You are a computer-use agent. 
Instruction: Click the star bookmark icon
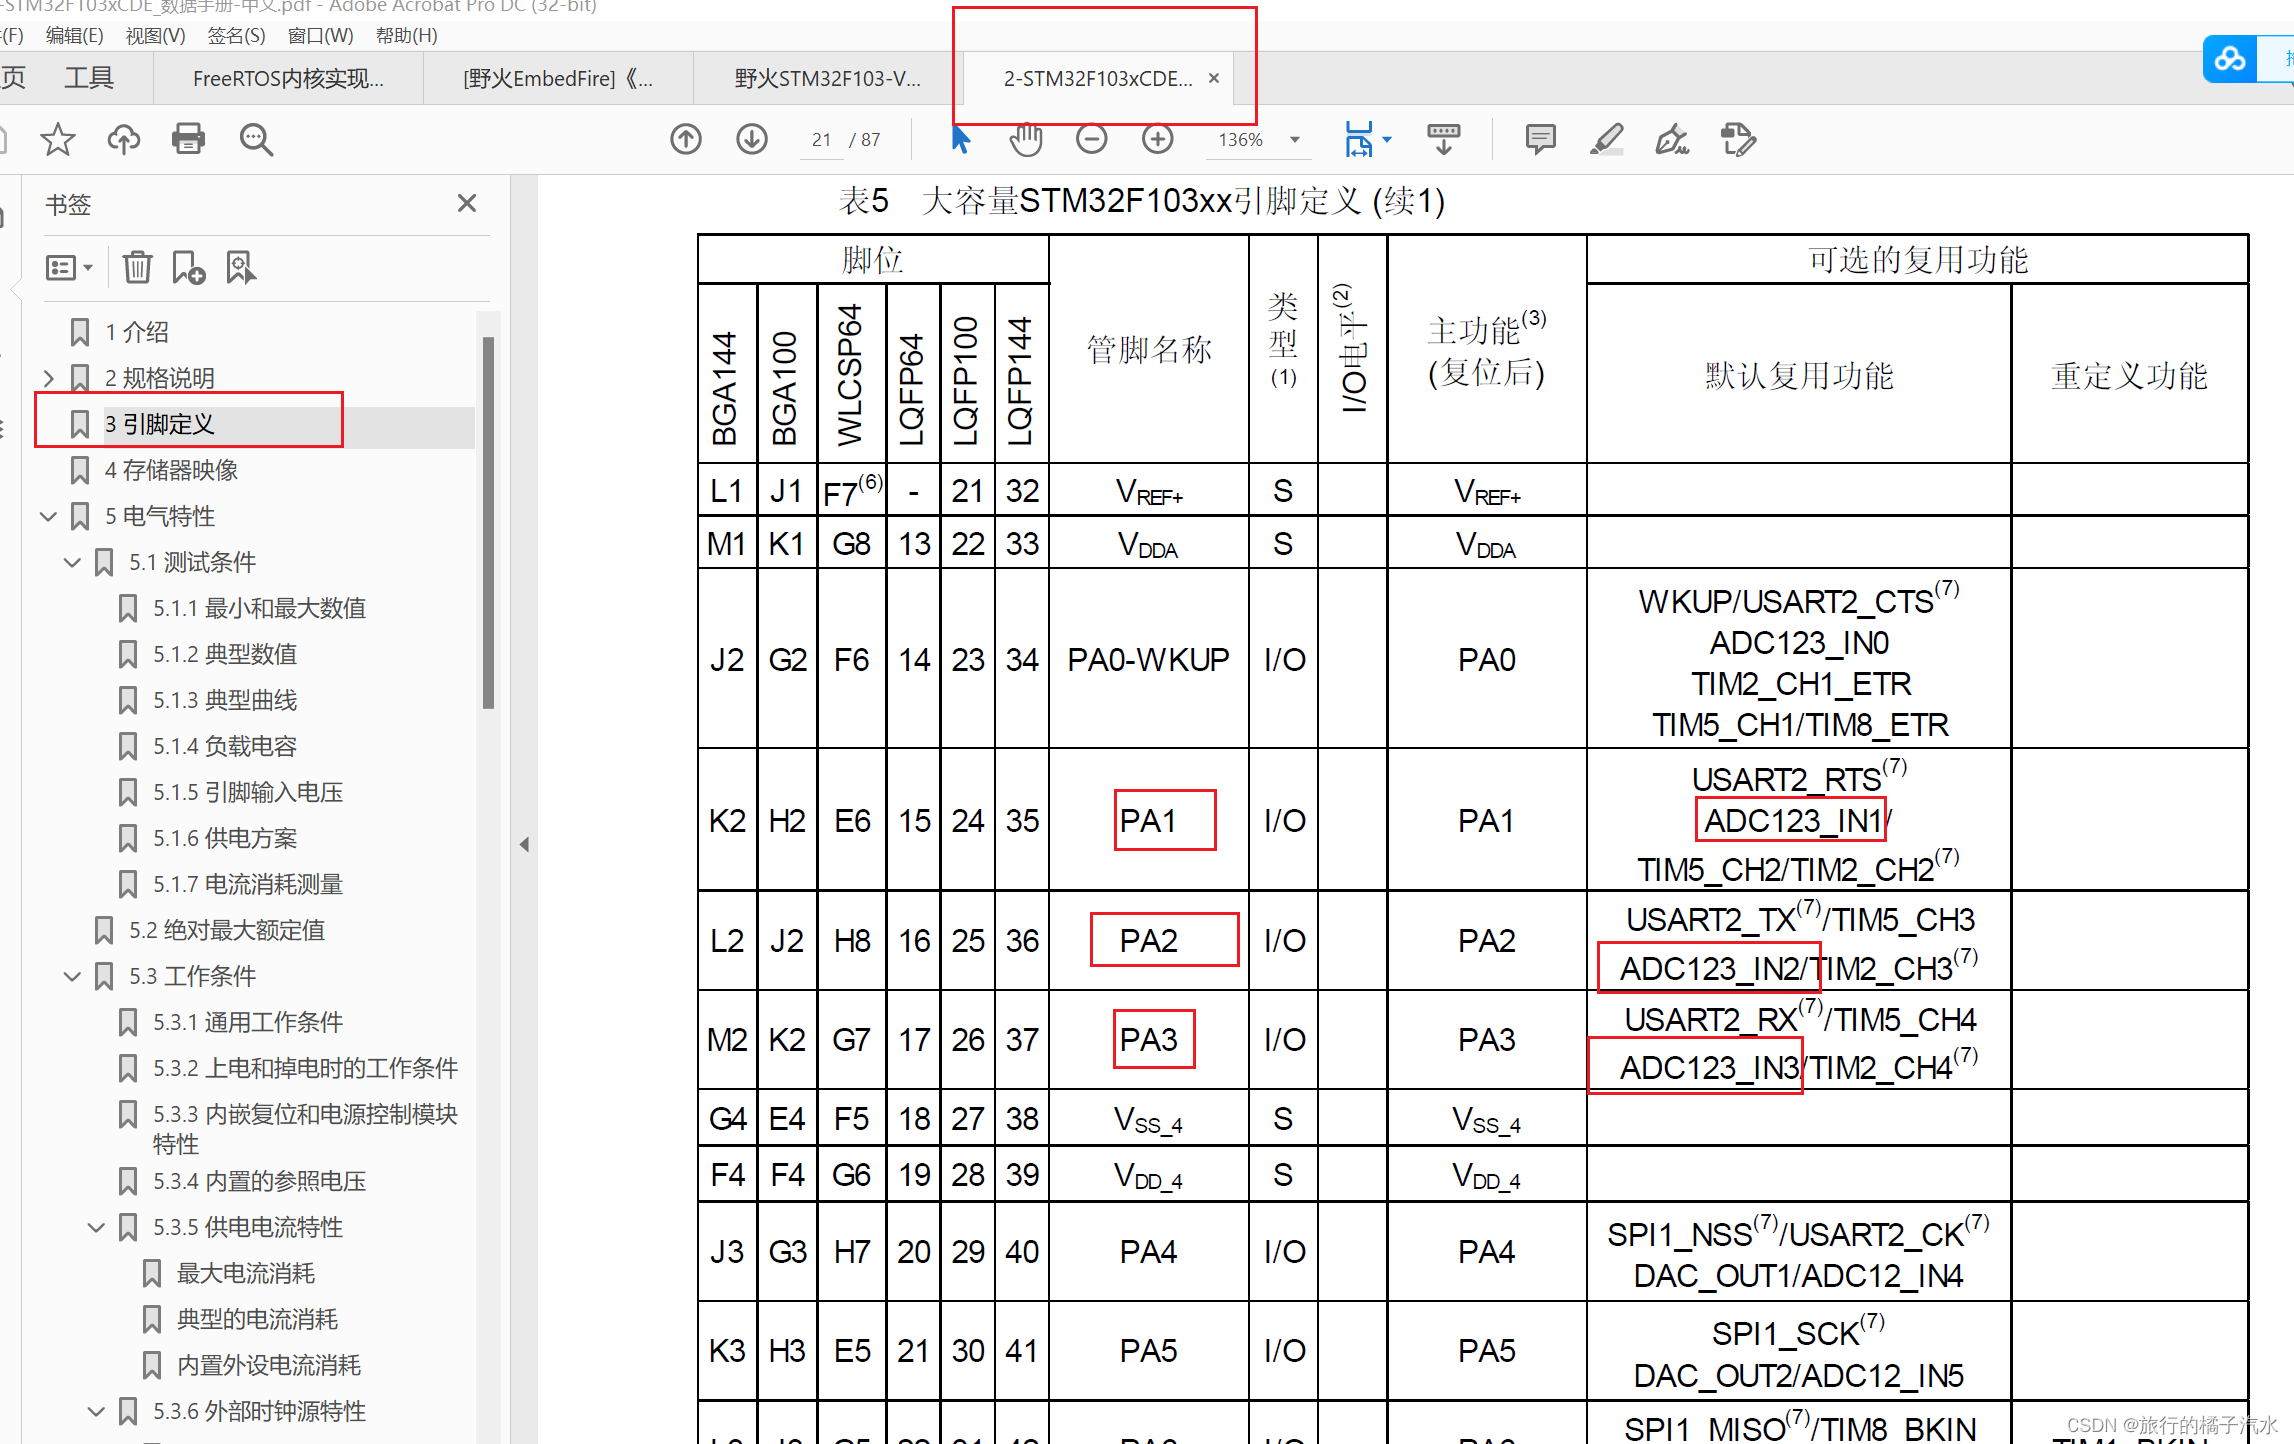57,139
